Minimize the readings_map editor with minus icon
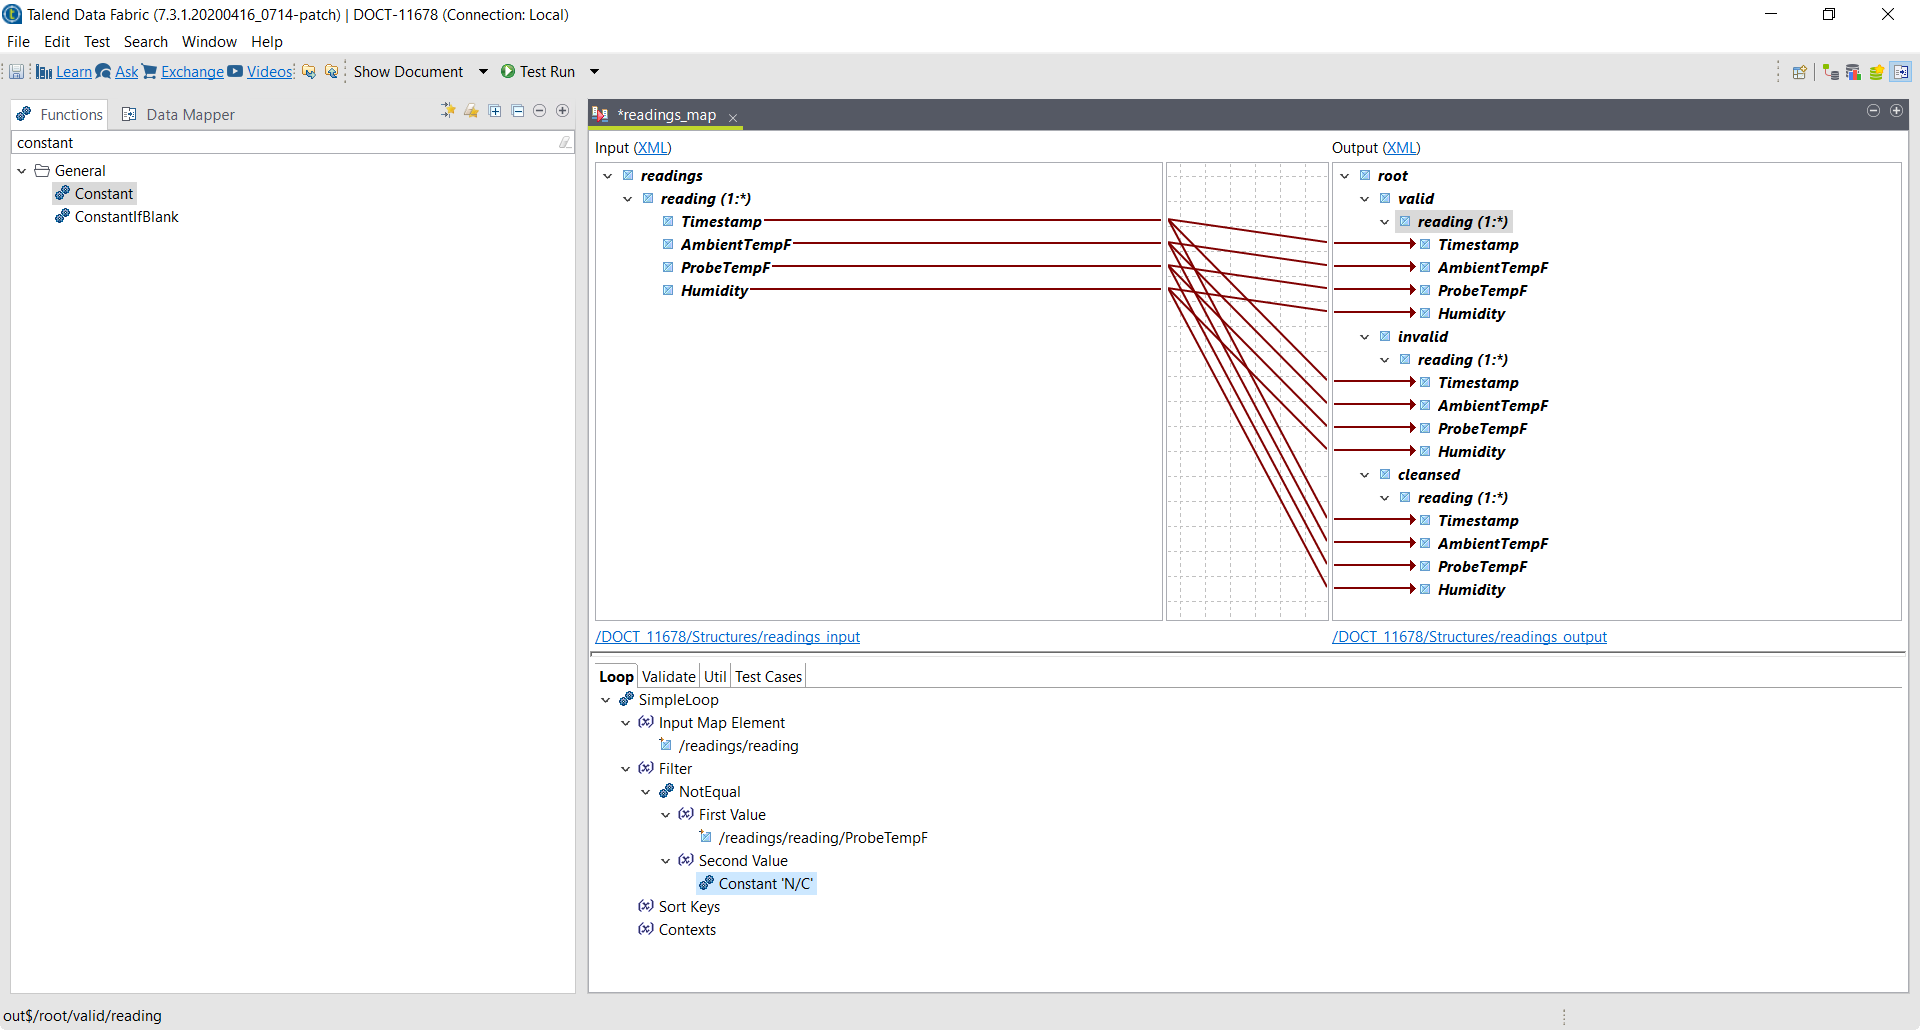 [x=1873, y=111]
